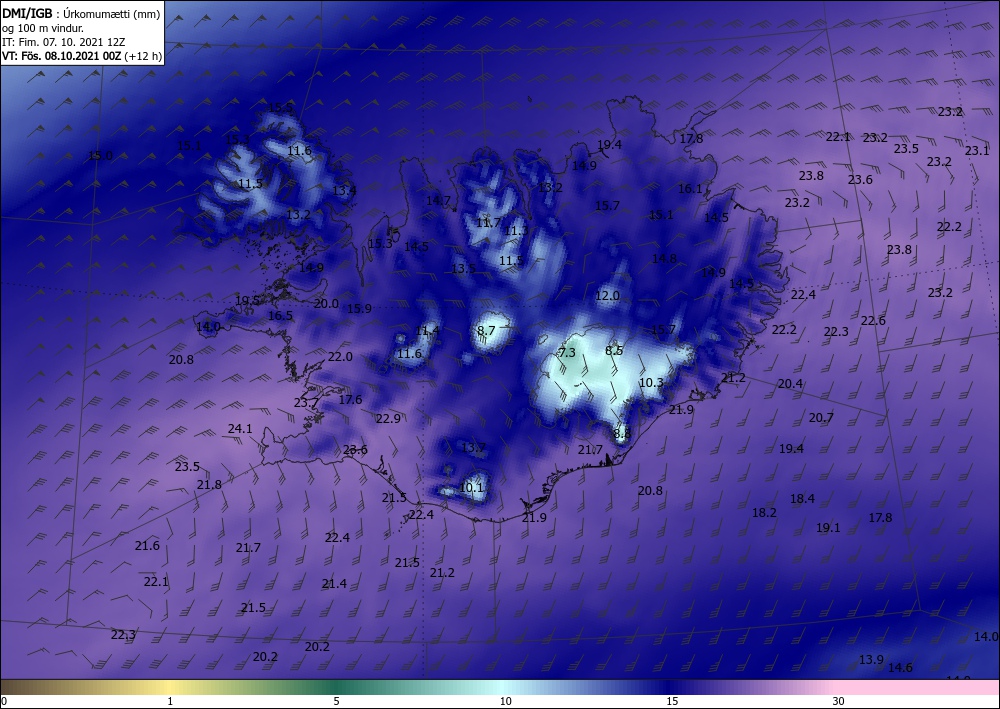
Task: Click the map value 11.3
Action: 516,231
